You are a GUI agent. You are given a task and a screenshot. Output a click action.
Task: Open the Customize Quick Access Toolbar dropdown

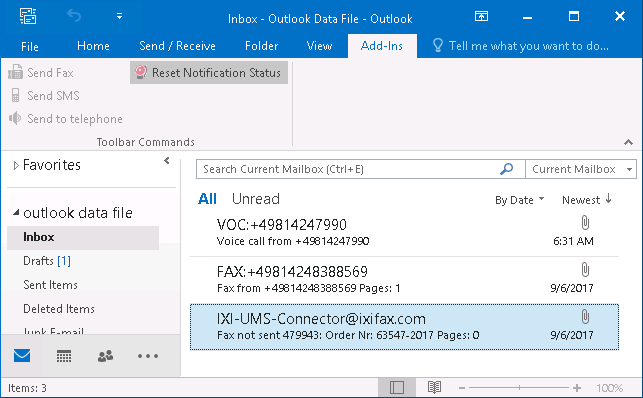click(x=119, y=16)
